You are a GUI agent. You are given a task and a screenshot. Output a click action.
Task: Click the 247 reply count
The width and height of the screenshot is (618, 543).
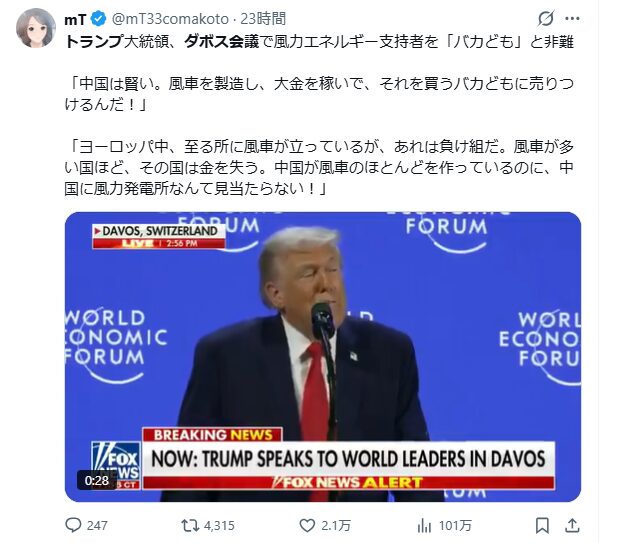97,526
